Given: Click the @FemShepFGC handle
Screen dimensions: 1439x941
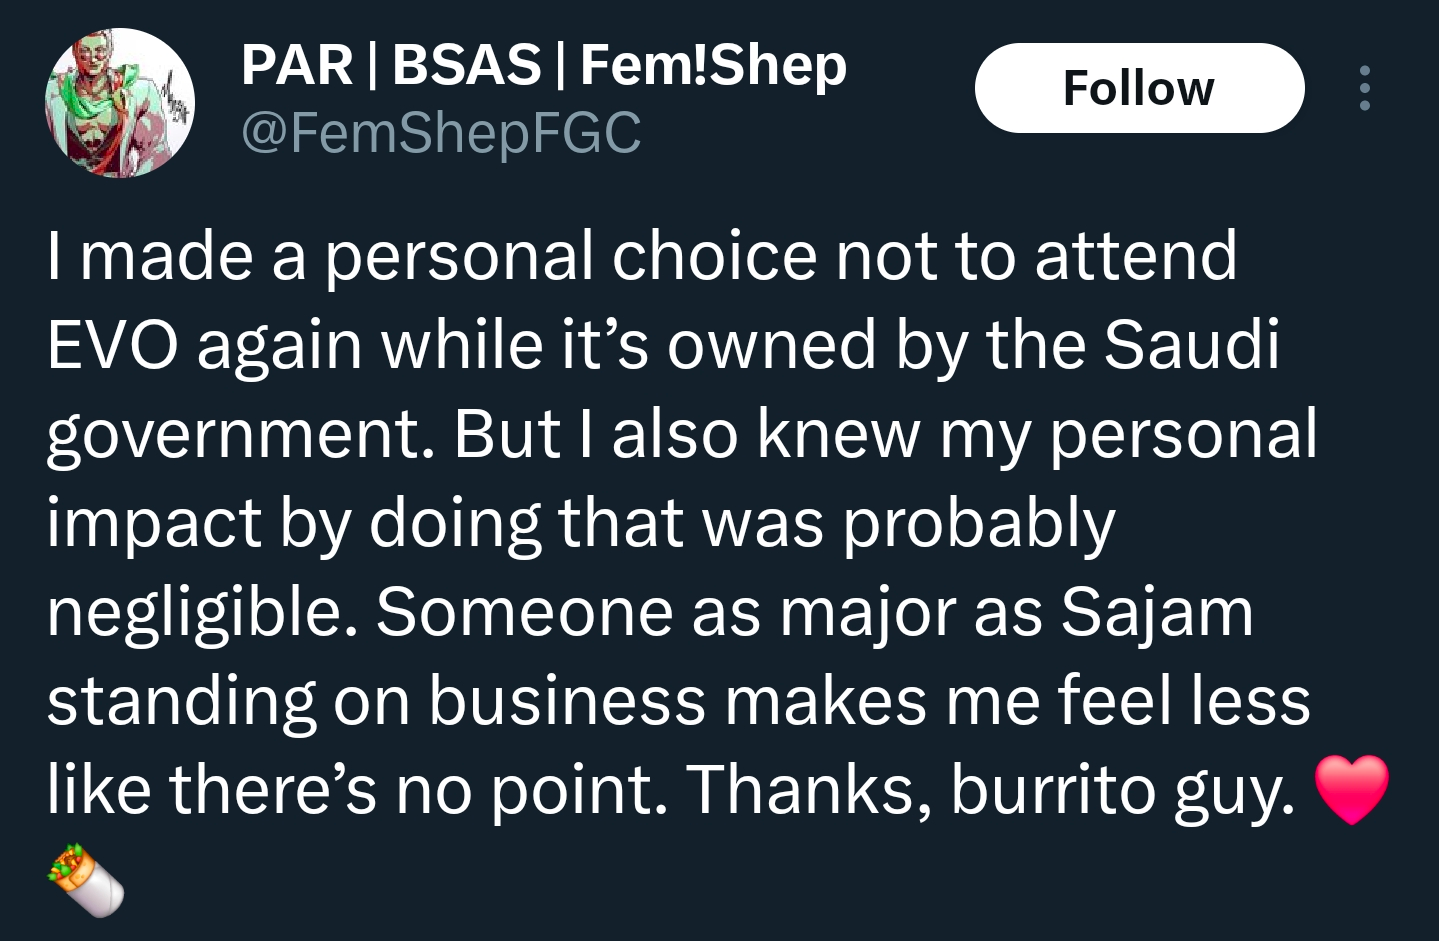Looking at the screenshot, I should (441, 133).
